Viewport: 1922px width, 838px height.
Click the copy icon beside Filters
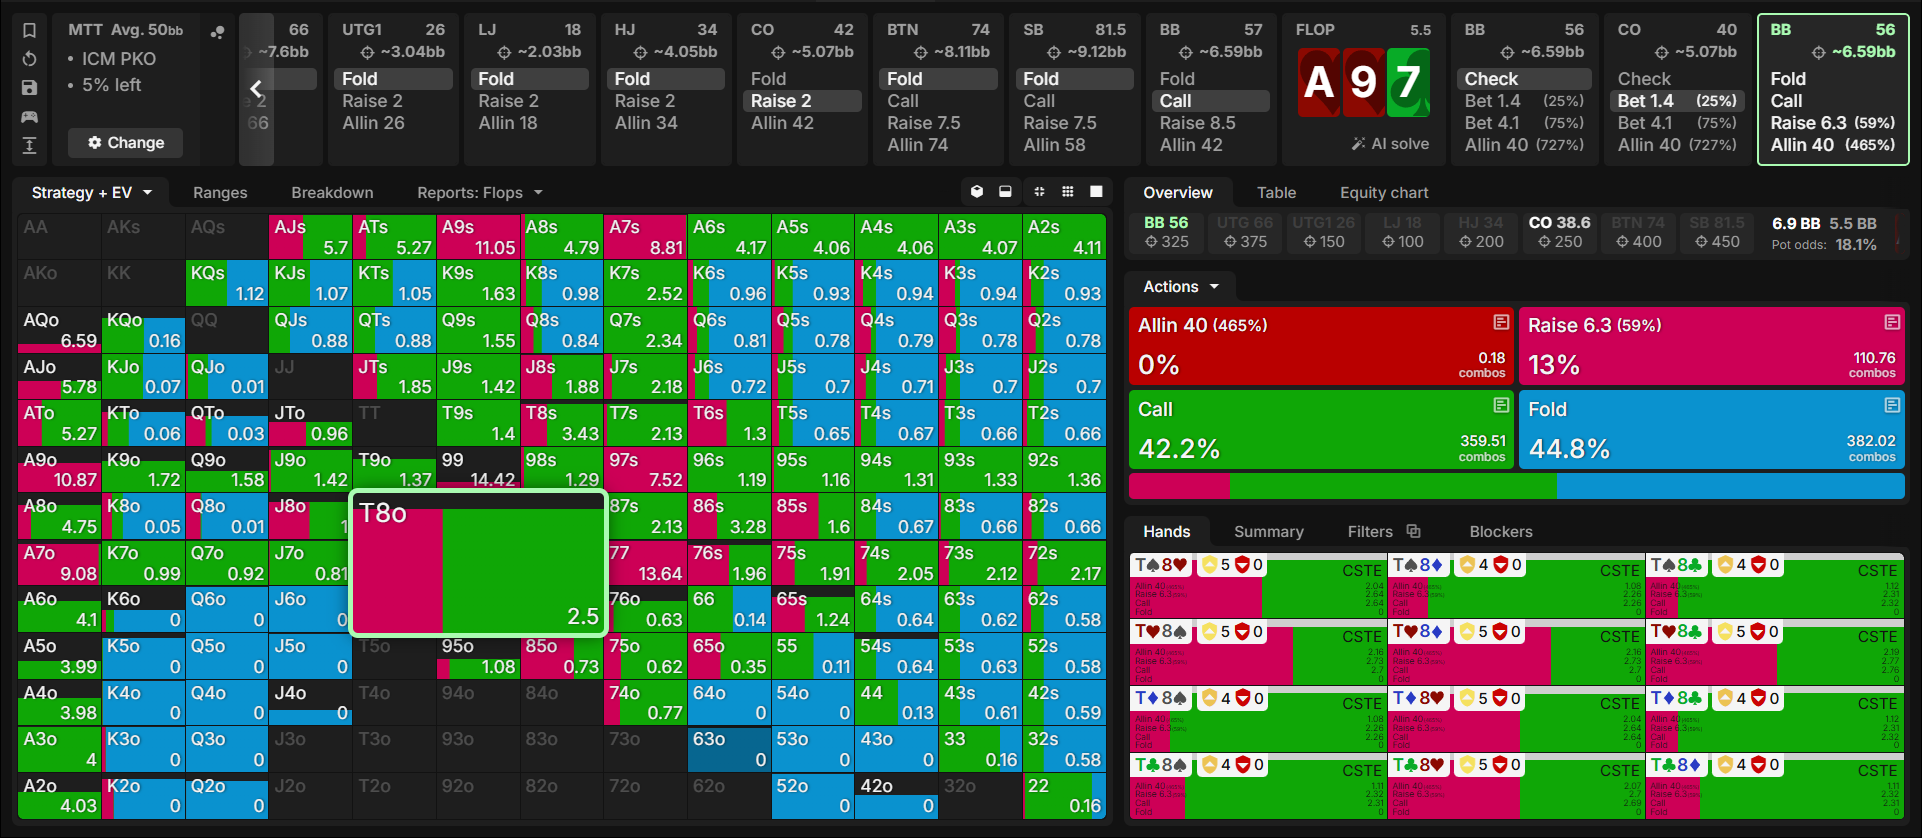[x=1413, y=531]
